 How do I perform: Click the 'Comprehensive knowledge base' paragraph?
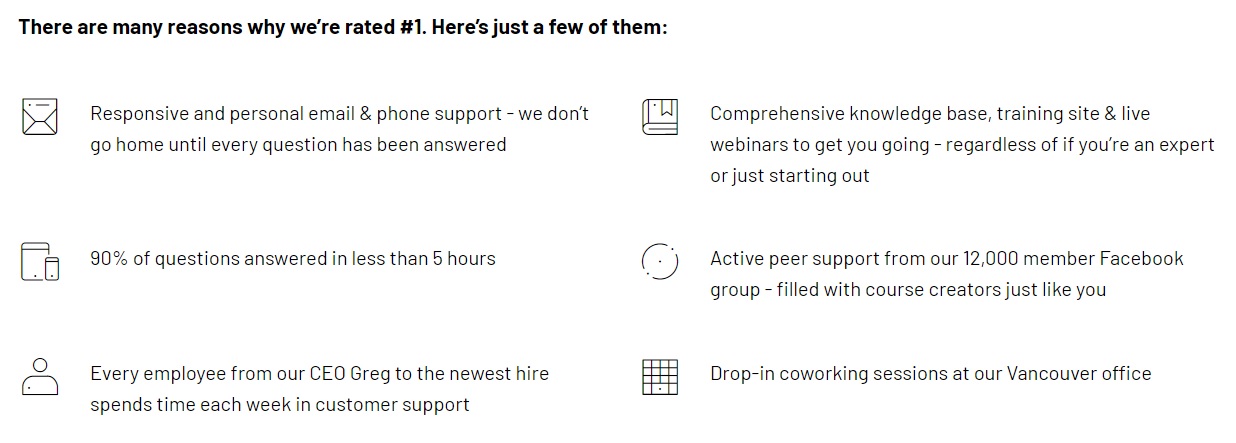[x=962, y=144]
